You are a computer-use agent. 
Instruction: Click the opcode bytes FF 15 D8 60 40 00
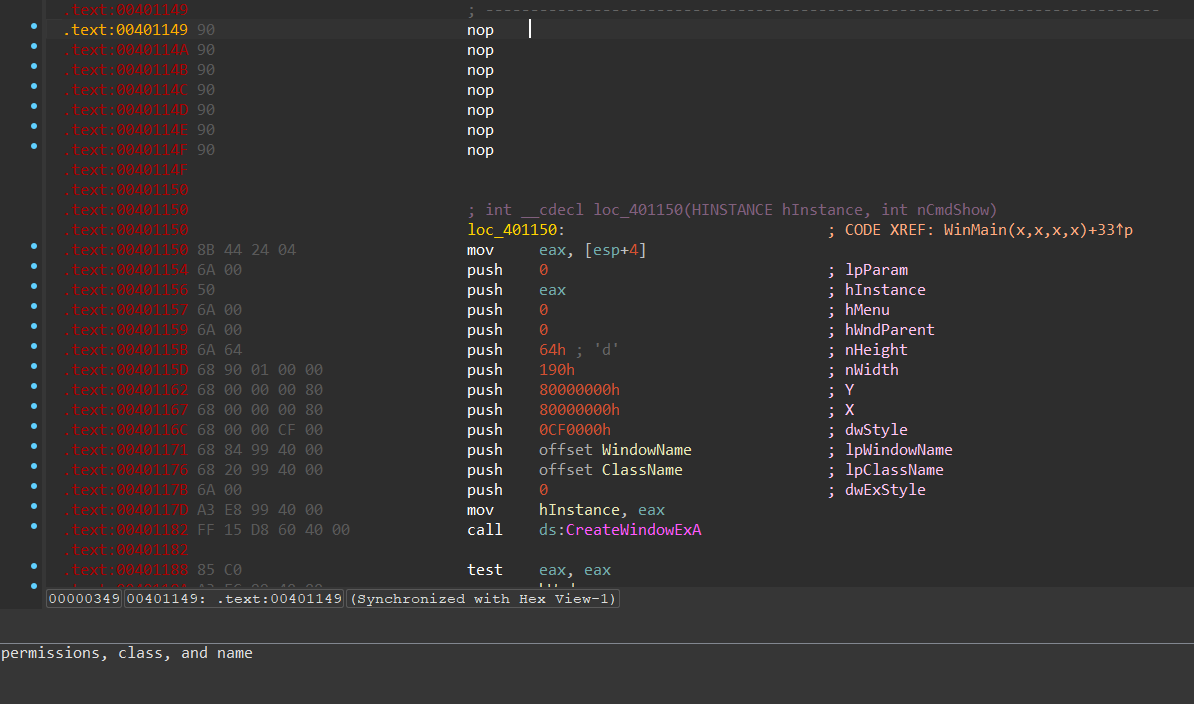[273, 530]
